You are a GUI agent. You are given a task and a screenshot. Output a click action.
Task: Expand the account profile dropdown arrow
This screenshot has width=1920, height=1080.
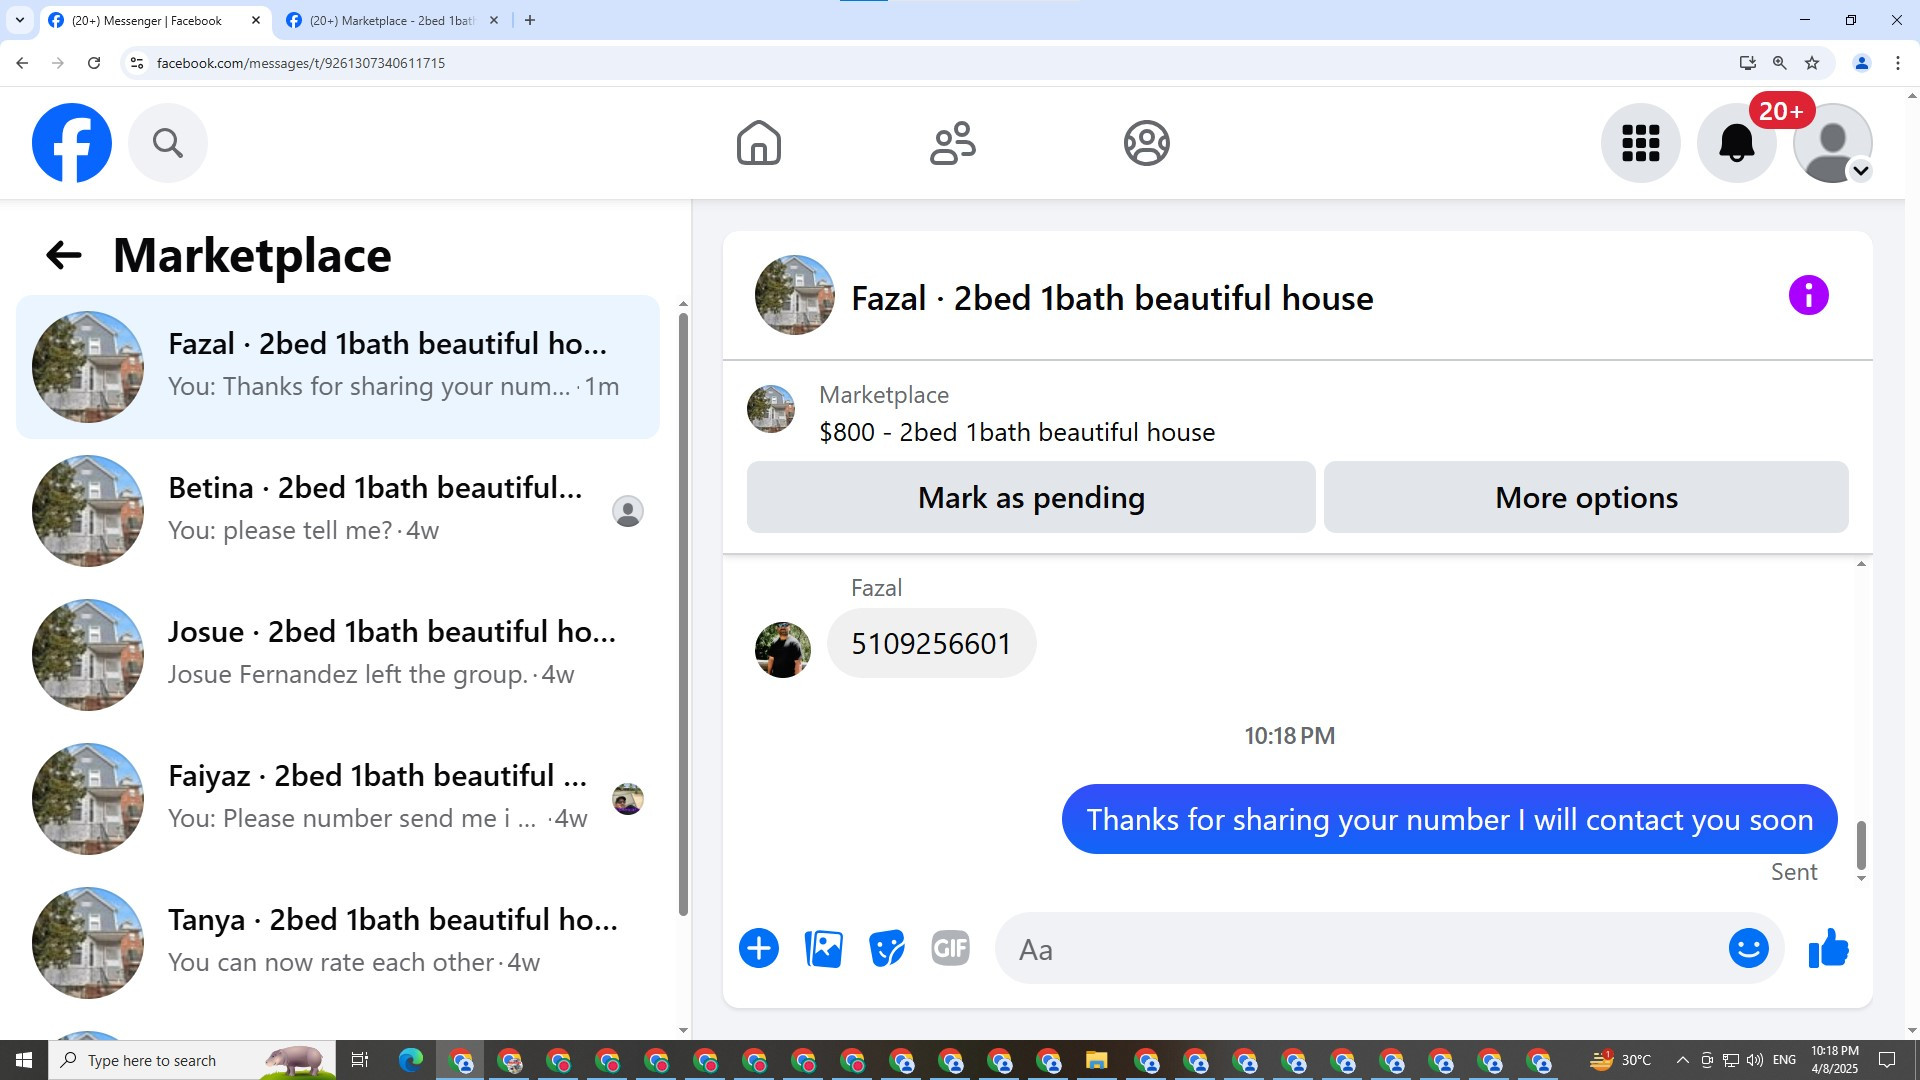pos(1860,171)
